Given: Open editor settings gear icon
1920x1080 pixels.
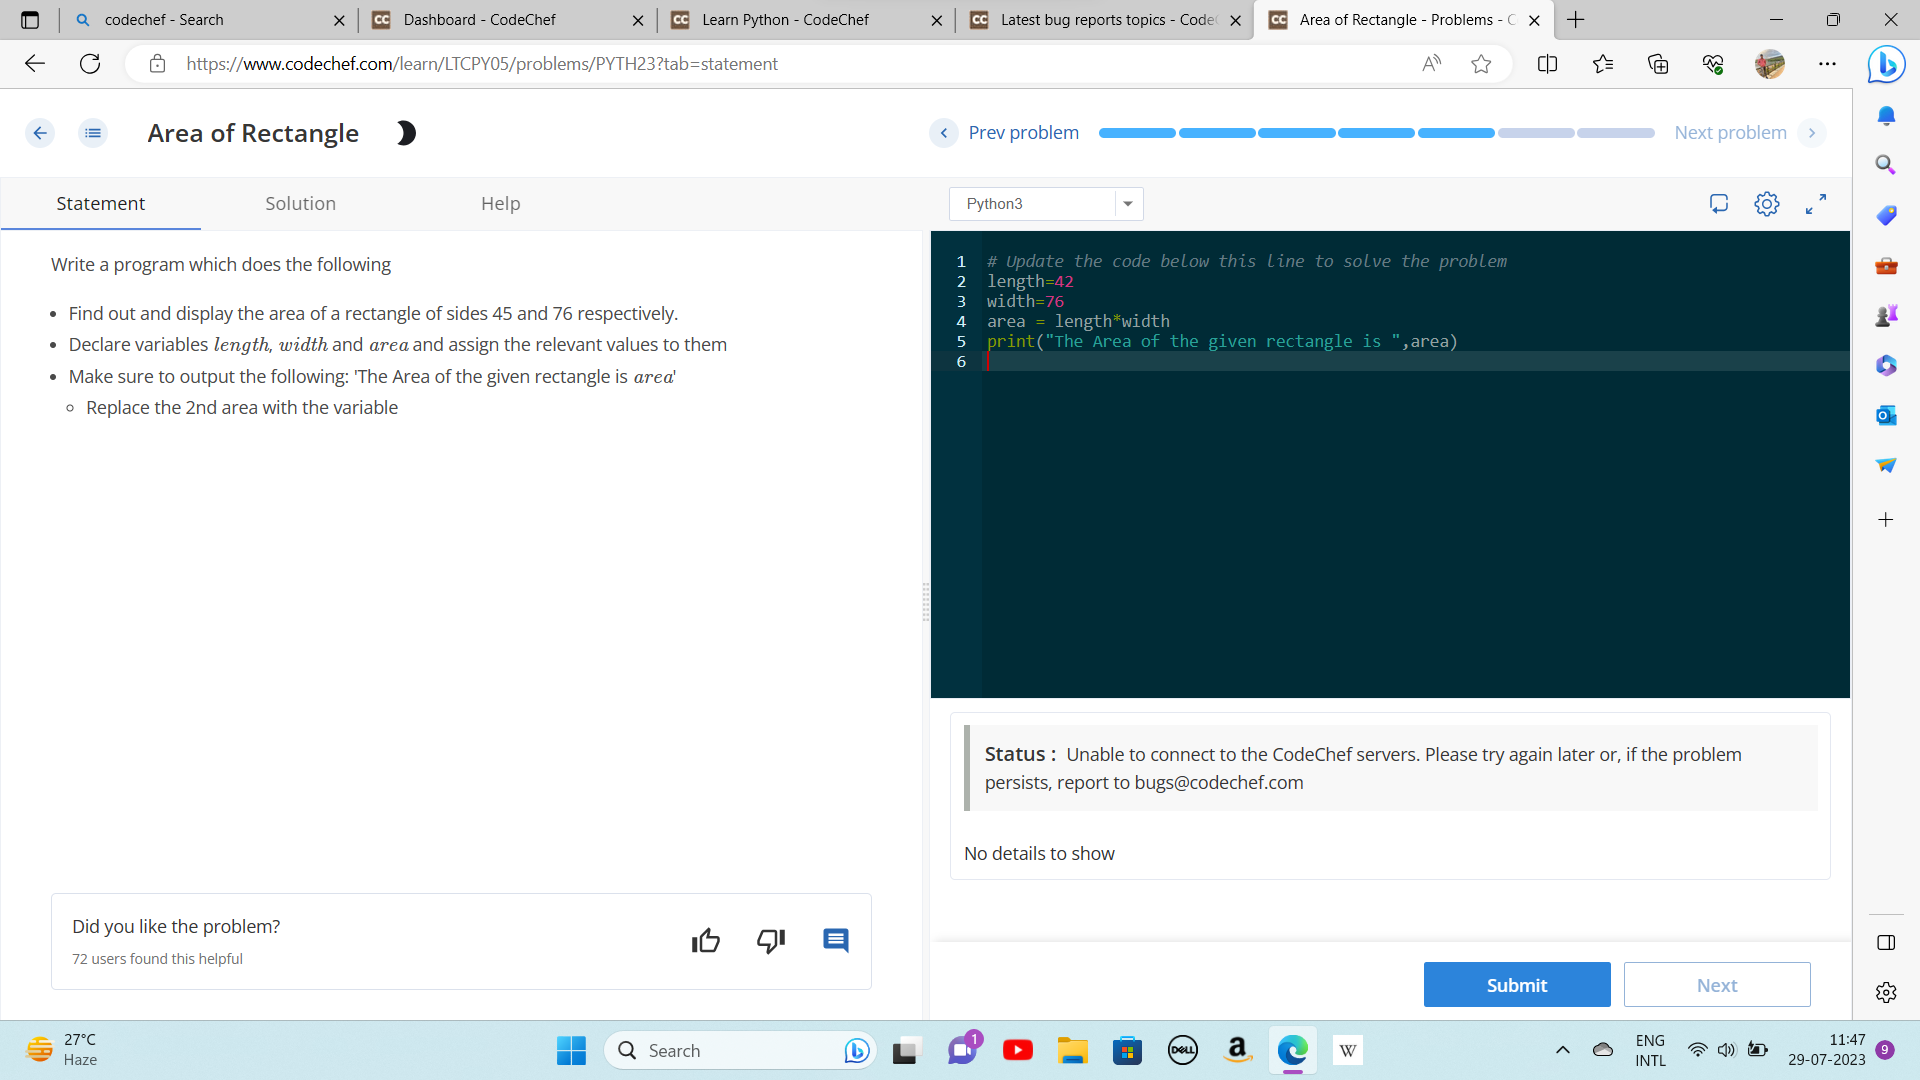Looking at the screenshot, I should coord(1767,204).
